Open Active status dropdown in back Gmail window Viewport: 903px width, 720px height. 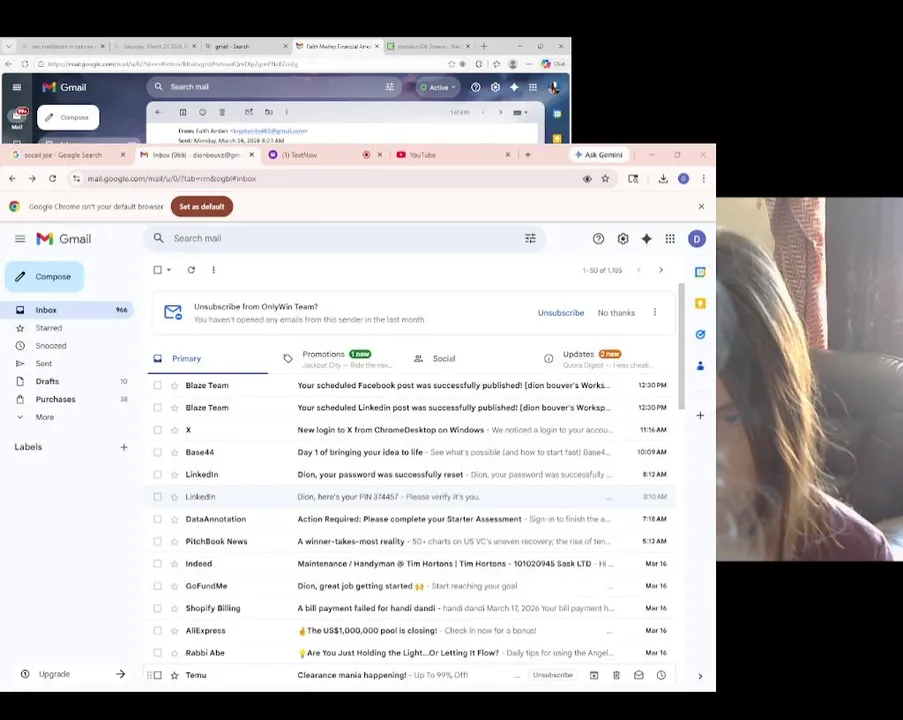pyautogui.click(x=438, y=87)
